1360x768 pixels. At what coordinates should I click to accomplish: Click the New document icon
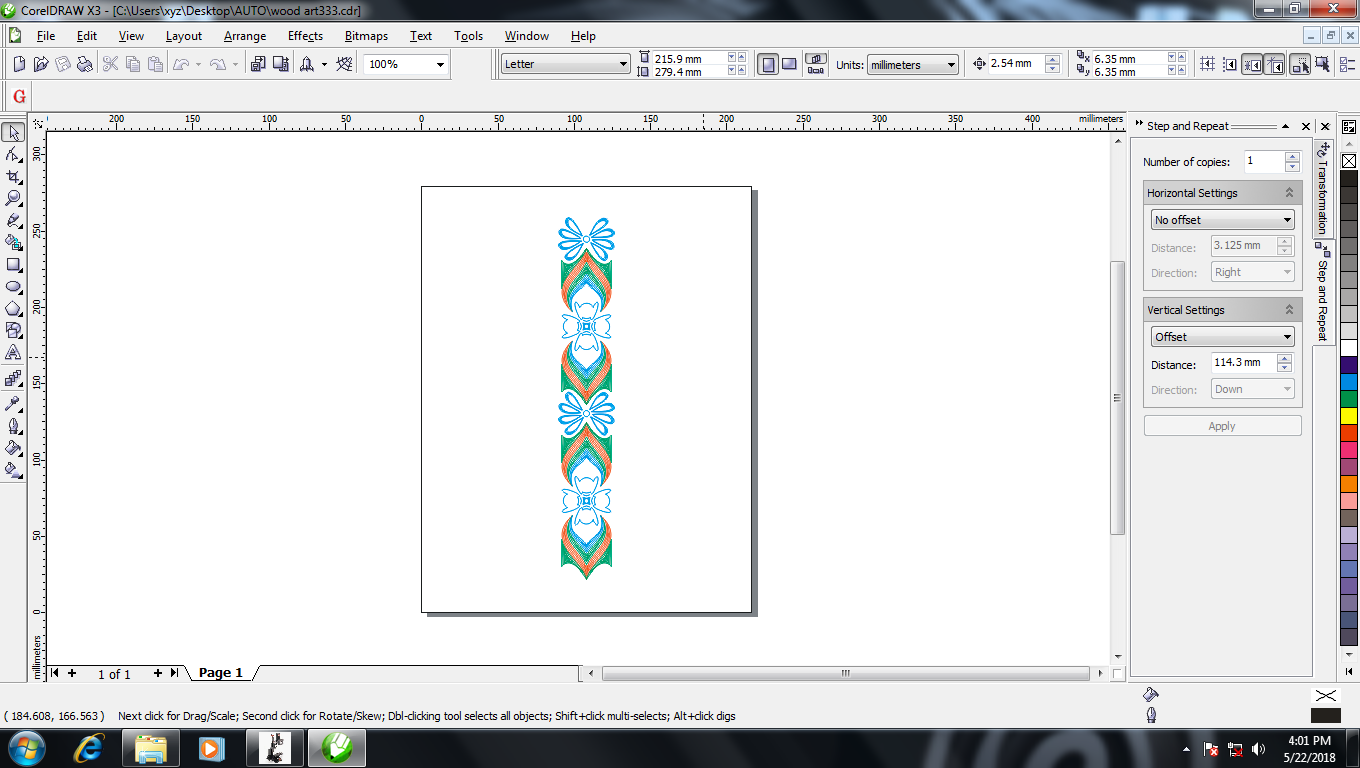point(19,64)
